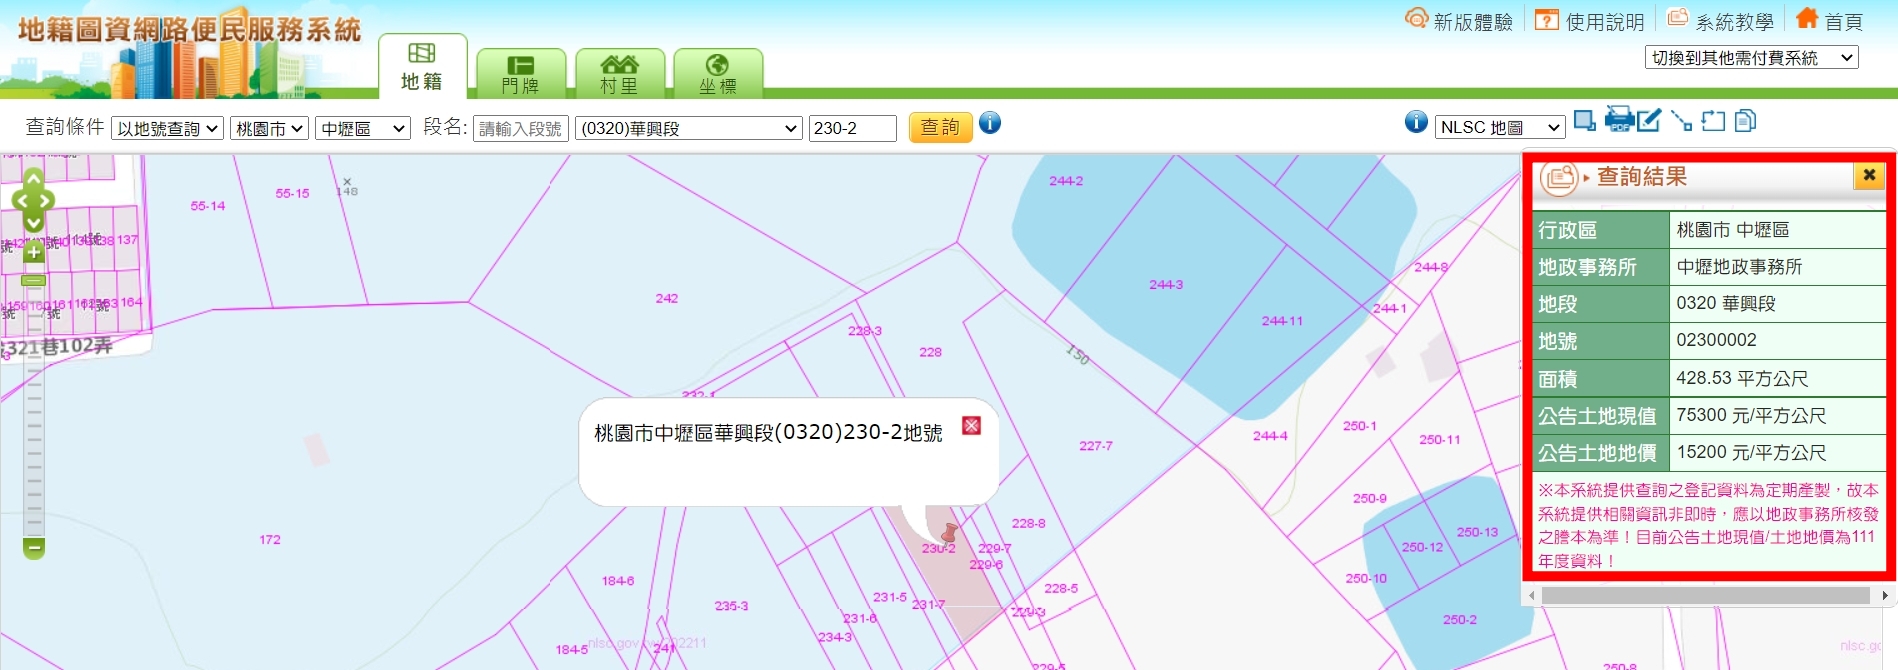The height and width of the screenshot is (670, 1898).
Task: Click the zoom out minus button at slider bottom
Action: click(x=34, y=548)
